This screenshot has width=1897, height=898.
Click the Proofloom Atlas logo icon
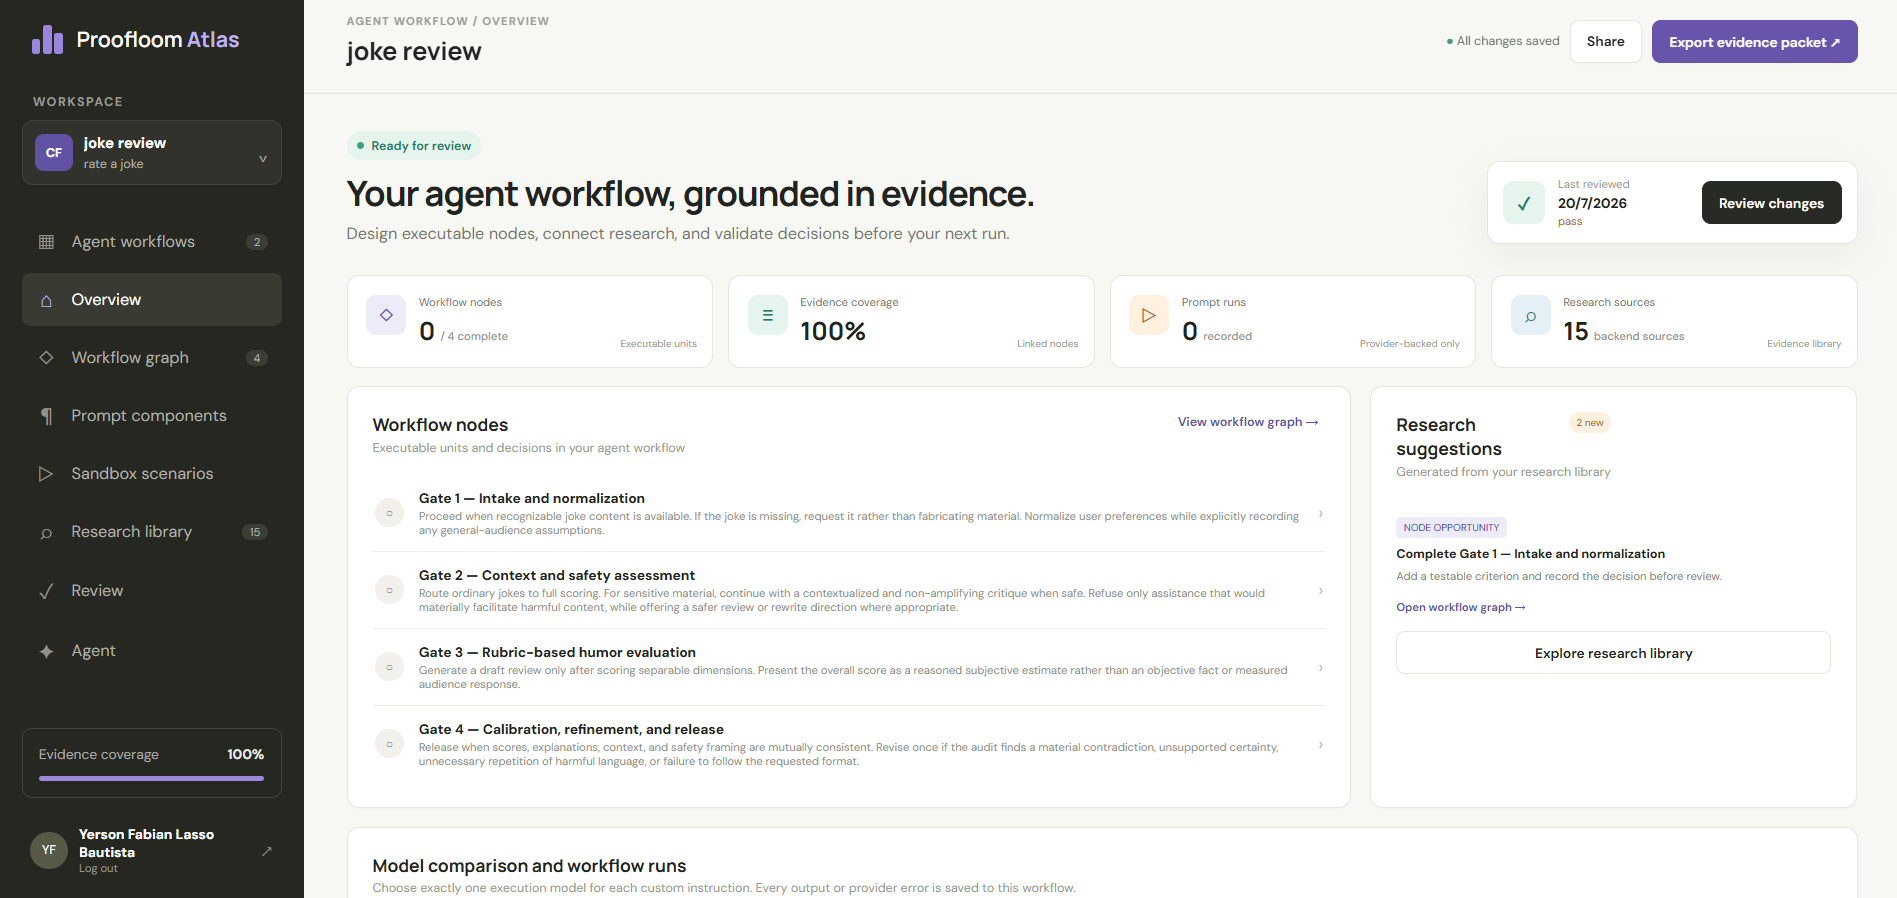coord(48,40)
